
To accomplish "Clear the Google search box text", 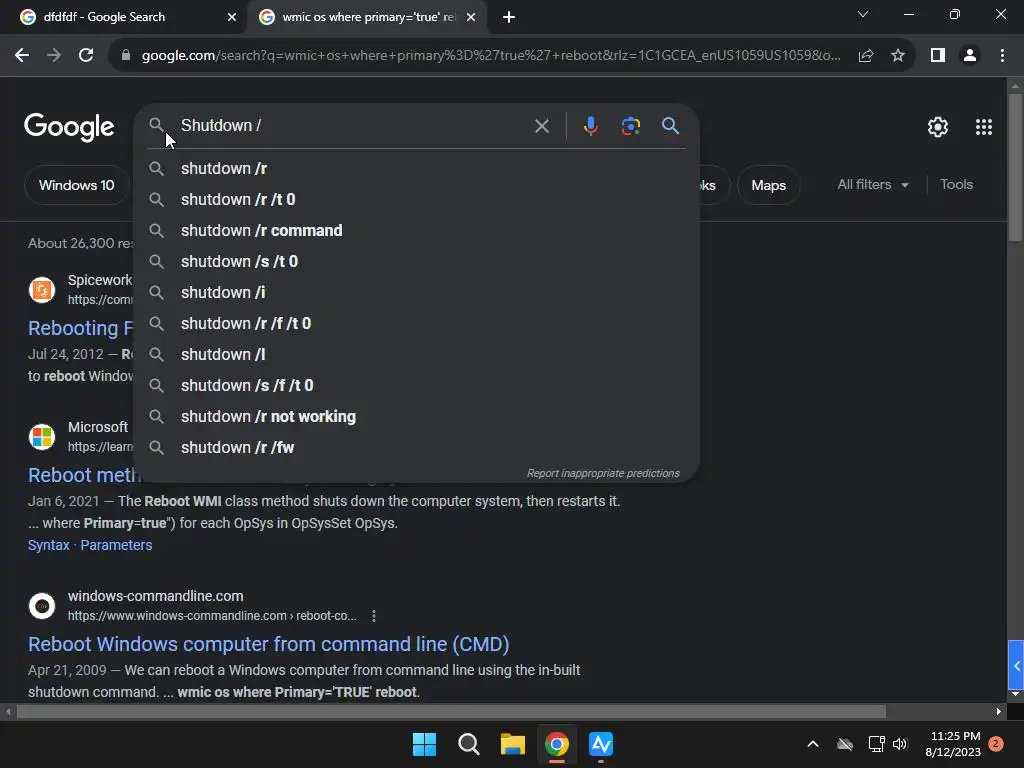I will click(x=541, y=125).
